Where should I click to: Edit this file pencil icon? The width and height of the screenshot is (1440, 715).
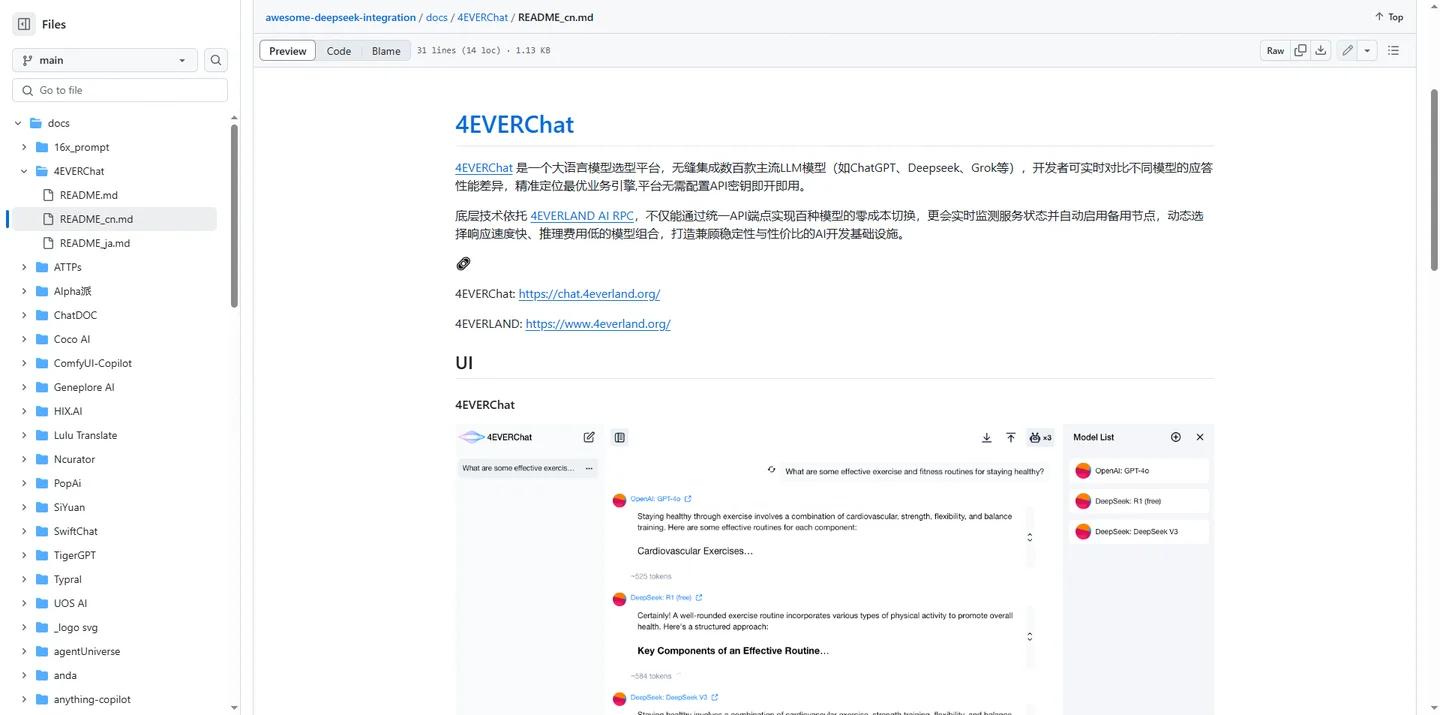click(1348, 50)
